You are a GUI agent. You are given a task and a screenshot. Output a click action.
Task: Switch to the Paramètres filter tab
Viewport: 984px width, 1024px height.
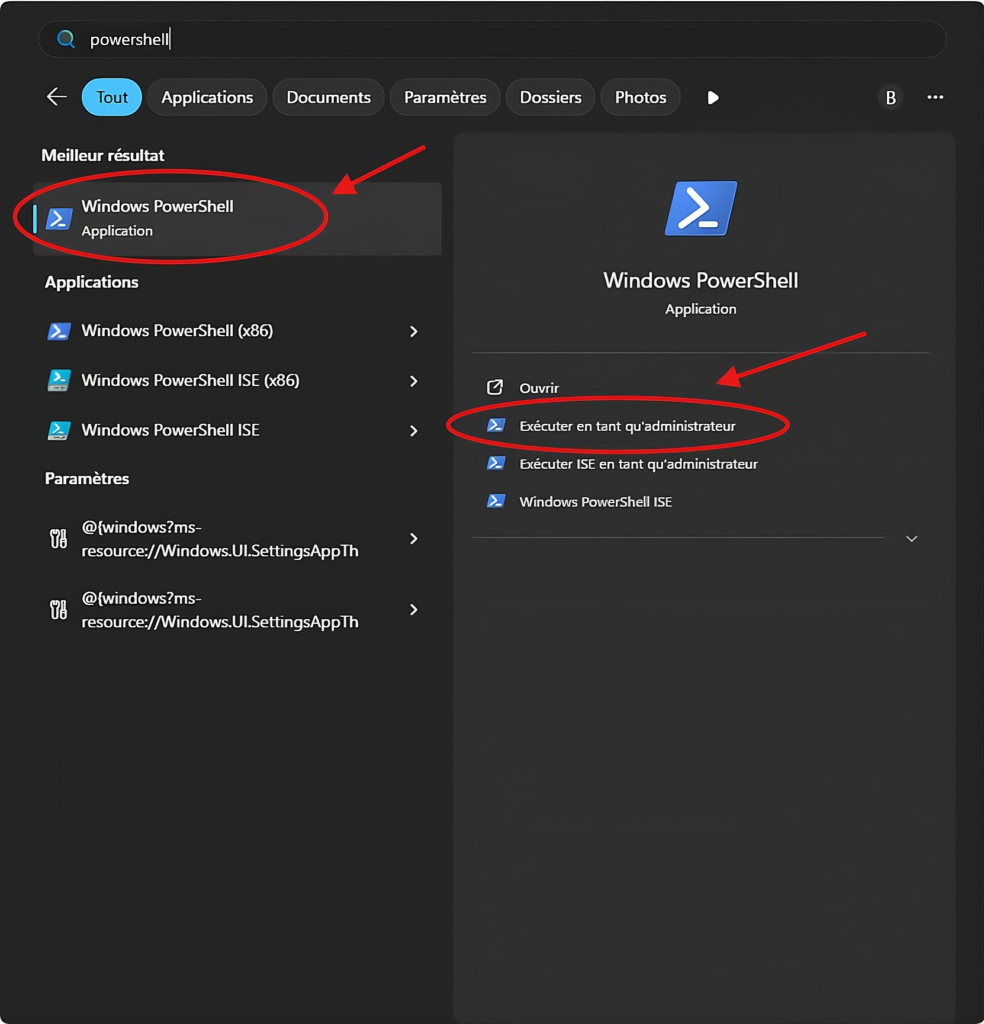pos(445,97)
